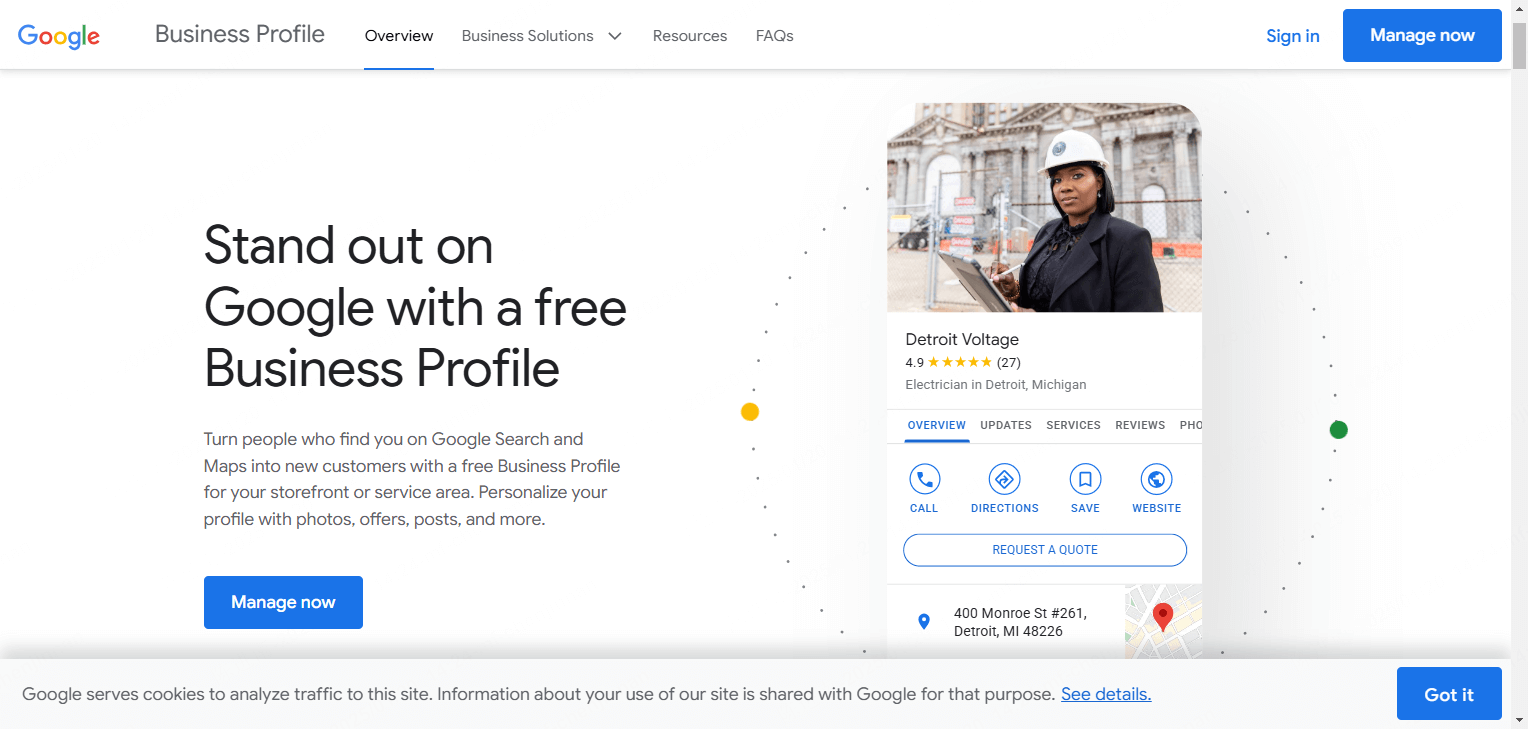Click Manage now button below hero text
Screen dimensions: 1528x729
283,602
